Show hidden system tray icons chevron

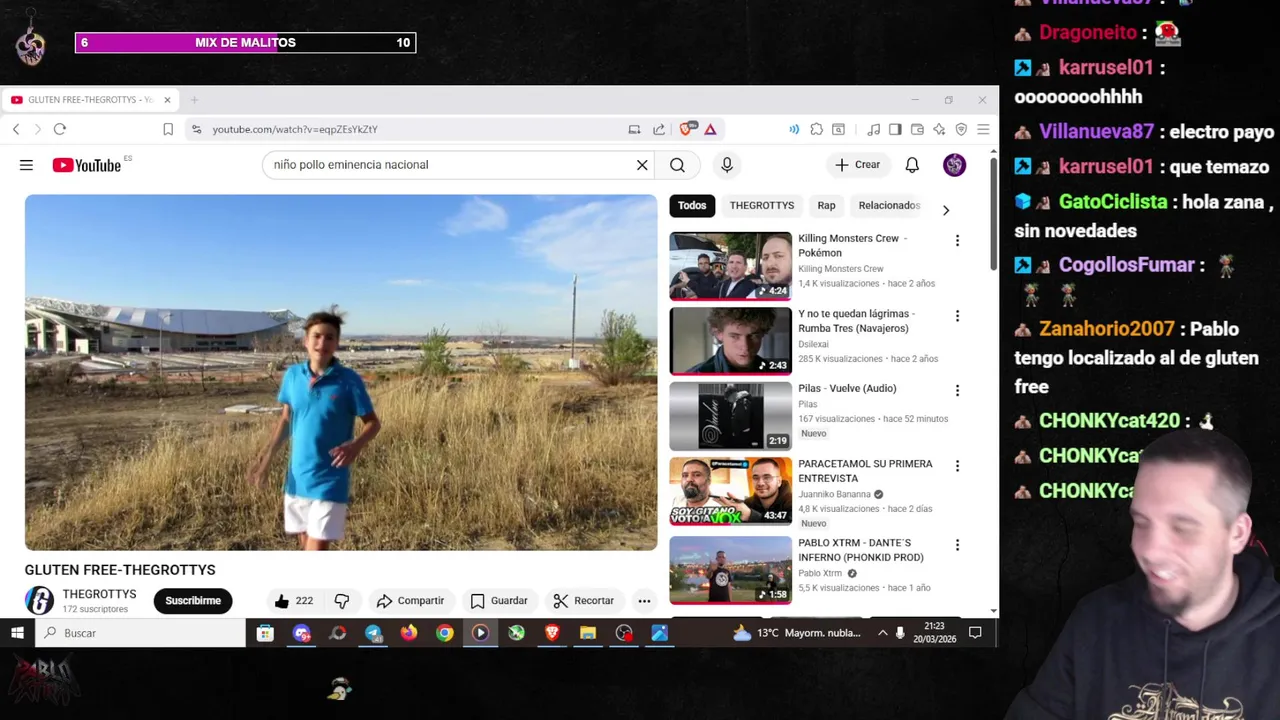tap(882, 633)
